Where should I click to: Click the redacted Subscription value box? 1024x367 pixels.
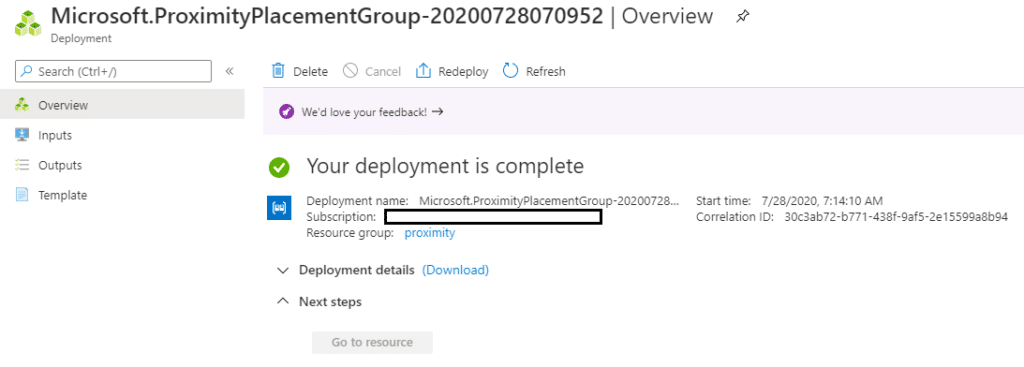point(493,217)
